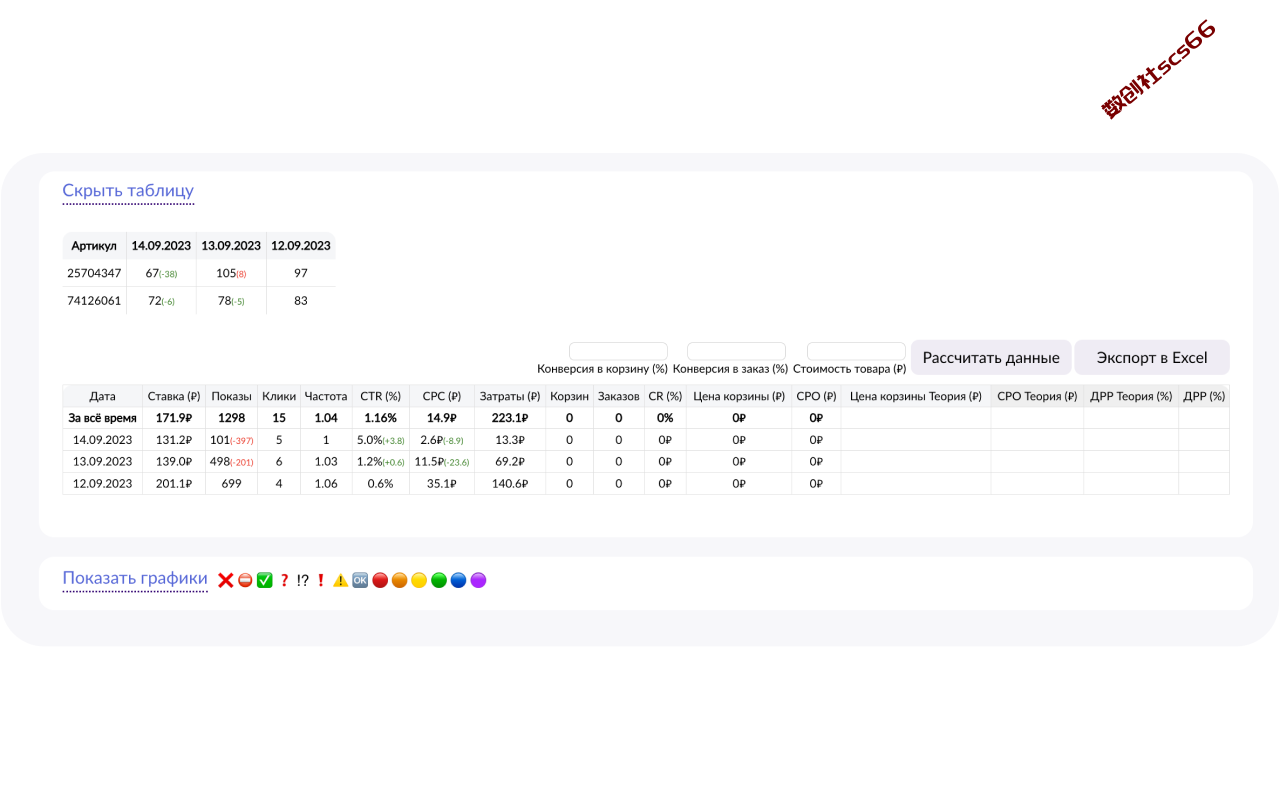Click the Экспорт в Excel button
This screenshot has height=800, width=1280.
pos(1152,358)
